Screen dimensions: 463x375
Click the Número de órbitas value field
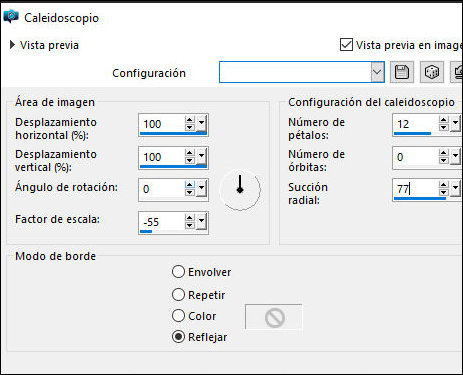415,157
